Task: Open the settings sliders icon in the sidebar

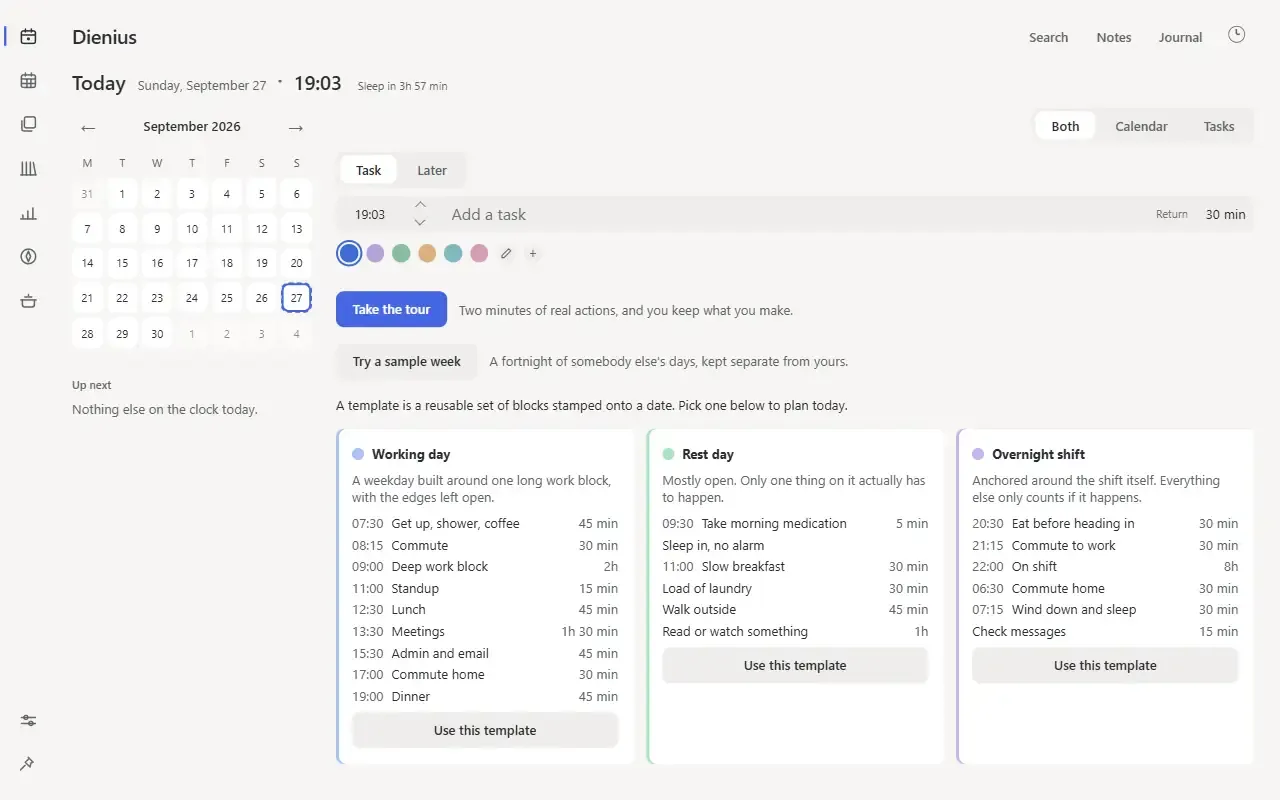Action: click(28, 720)
